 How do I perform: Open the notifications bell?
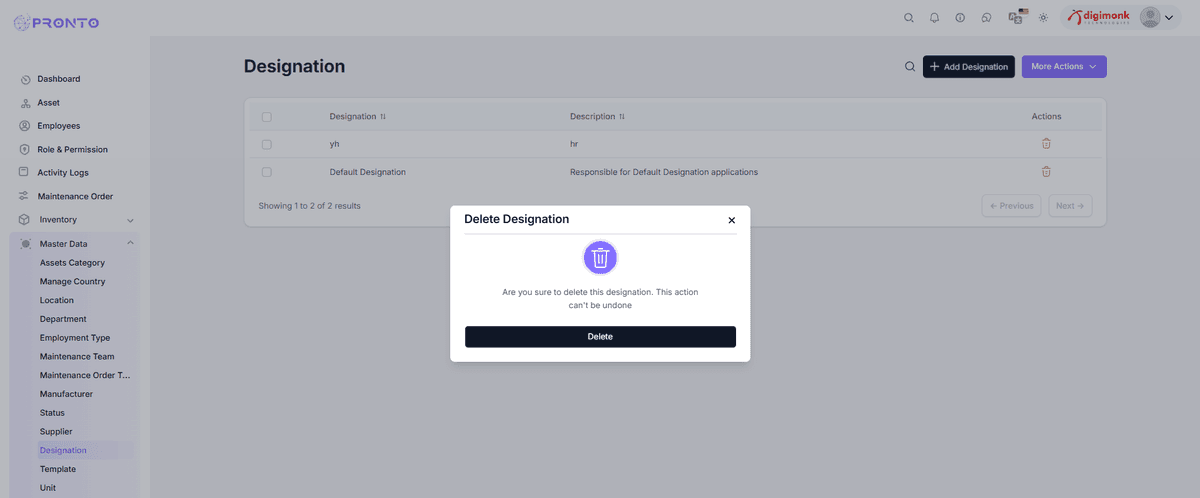(935, 18)
